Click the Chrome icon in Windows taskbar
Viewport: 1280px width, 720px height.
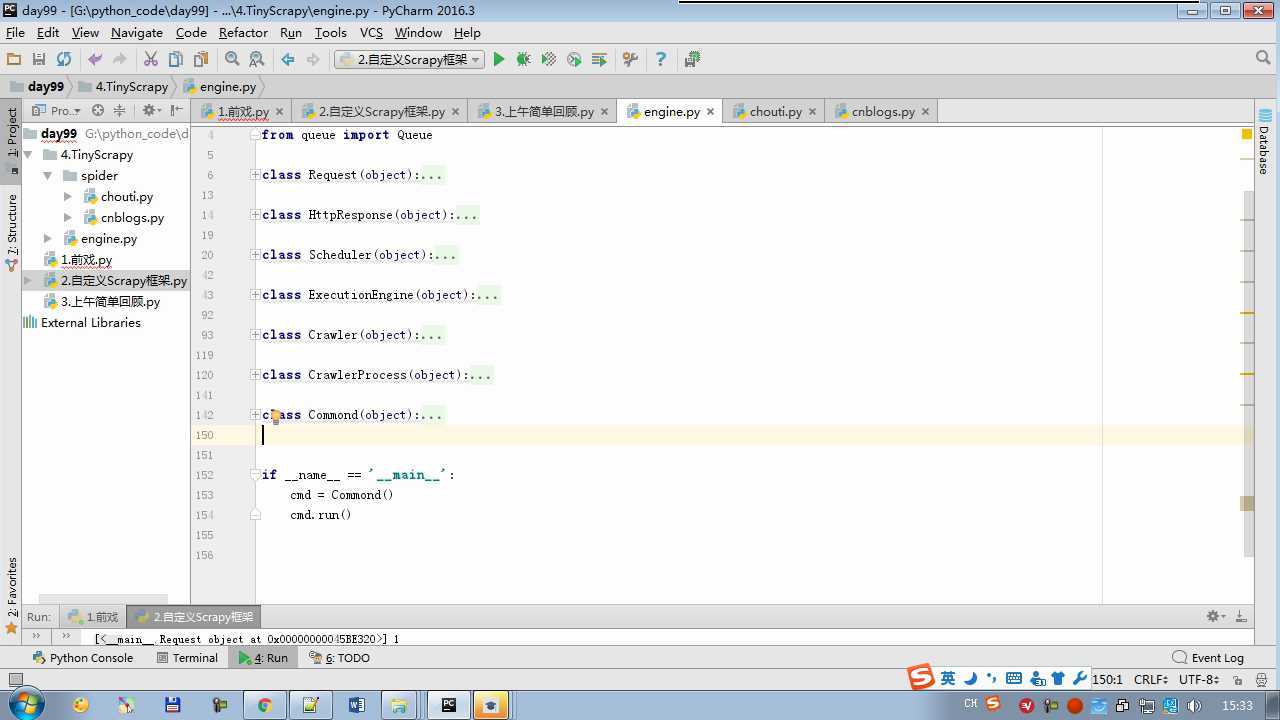(x=264, y=705)
